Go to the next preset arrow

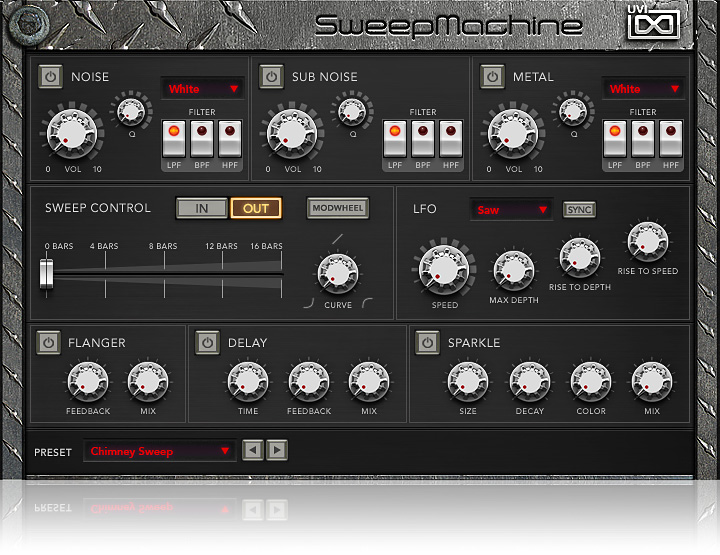277,451
